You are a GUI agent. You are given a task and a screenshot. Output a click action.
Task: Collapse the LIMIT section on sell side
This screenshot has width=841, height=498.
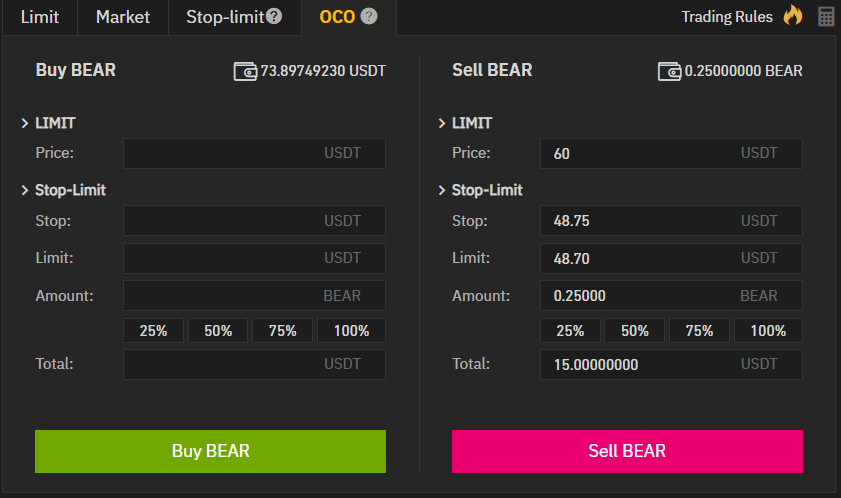tap(442, 123)
